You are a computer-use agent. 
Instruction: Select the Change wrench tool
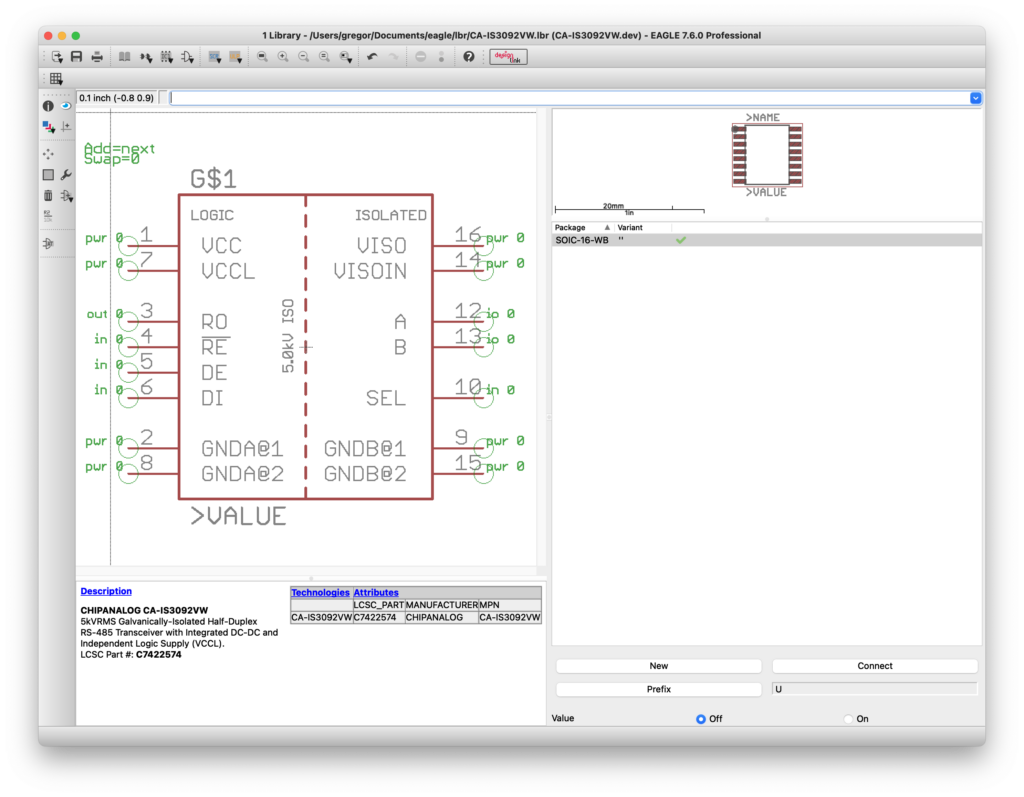(x=66, y=174)
